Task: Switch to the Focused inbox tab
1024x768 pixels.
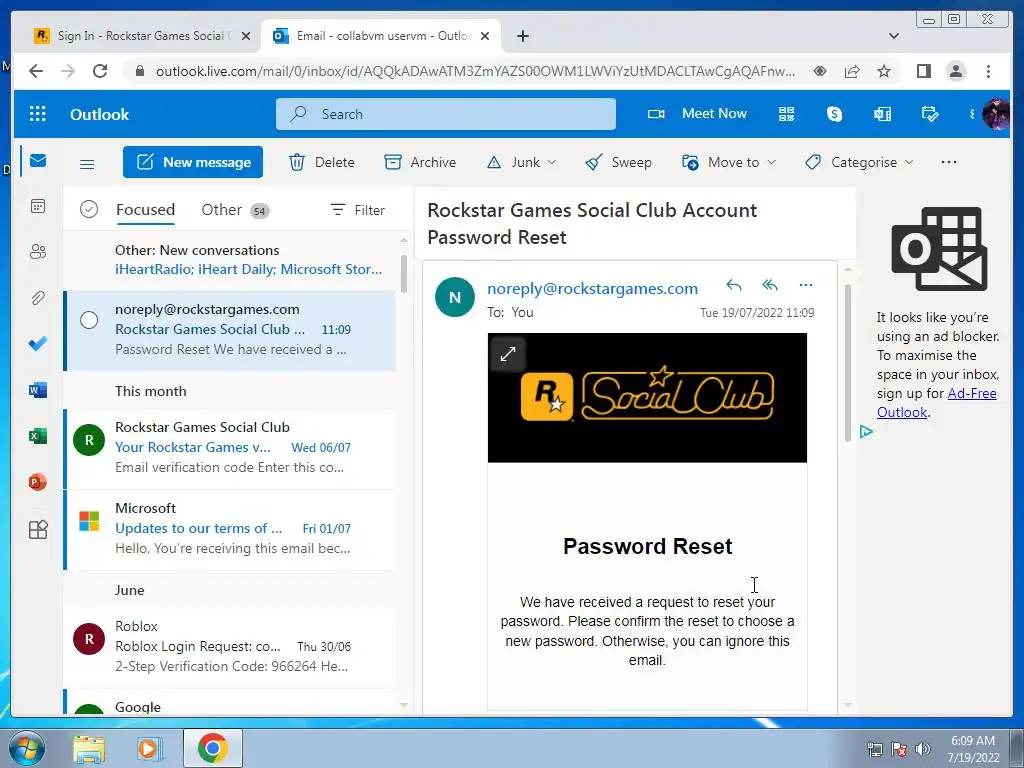Action: (x=146, y=210)
